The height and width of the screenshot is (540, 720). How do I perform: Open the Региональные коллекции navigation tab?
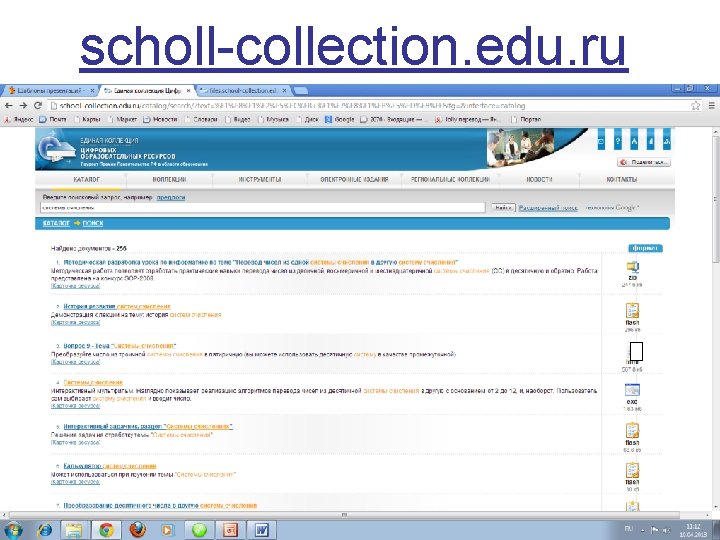point(450,180)
